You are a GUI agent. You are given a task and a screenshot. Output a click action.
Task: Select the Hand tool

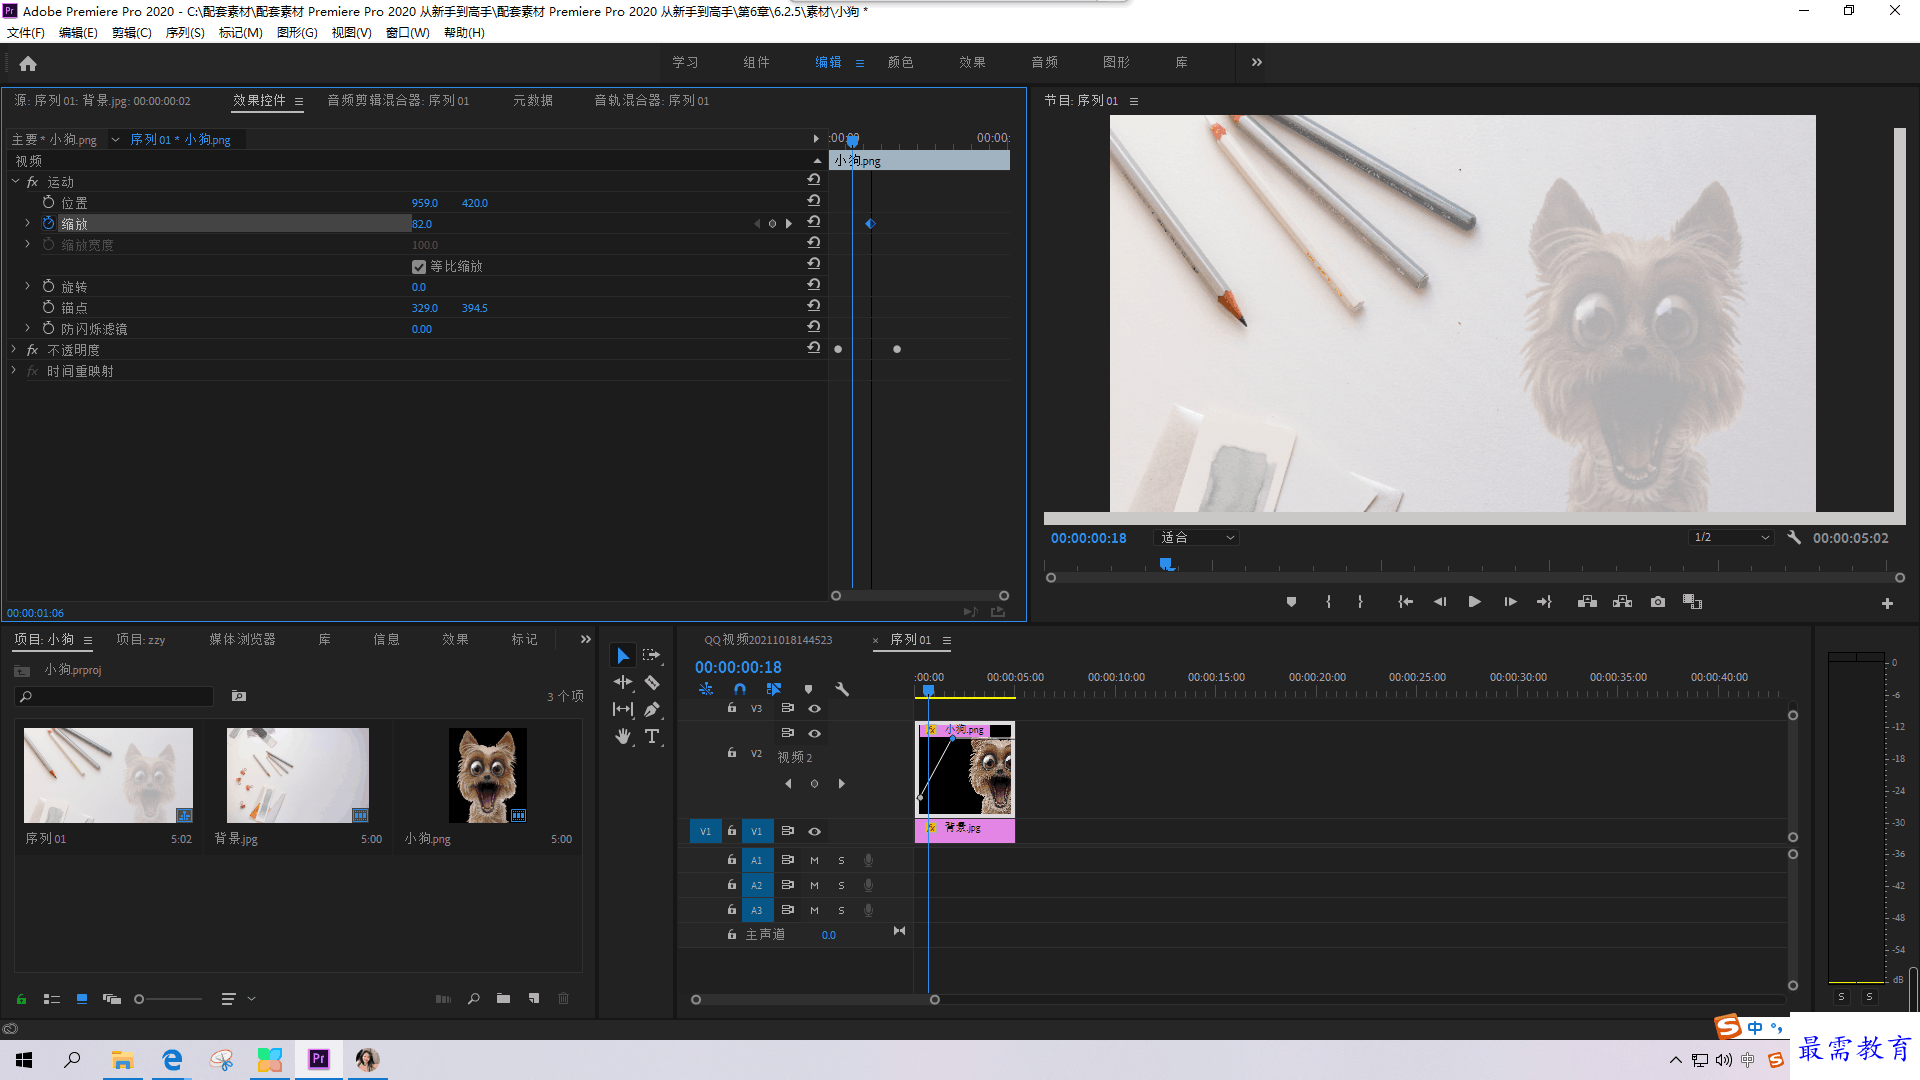point(623,736)
